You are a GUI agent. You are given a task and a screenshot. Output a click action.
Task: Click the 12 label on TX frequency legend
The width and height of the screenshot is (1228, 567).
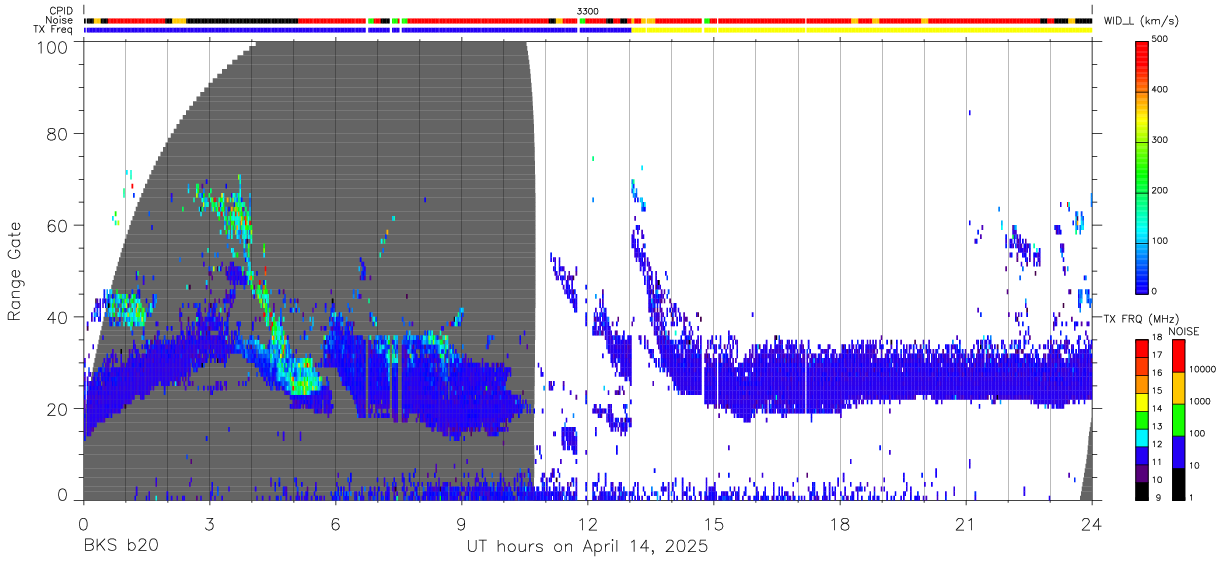coord(1159,445)
